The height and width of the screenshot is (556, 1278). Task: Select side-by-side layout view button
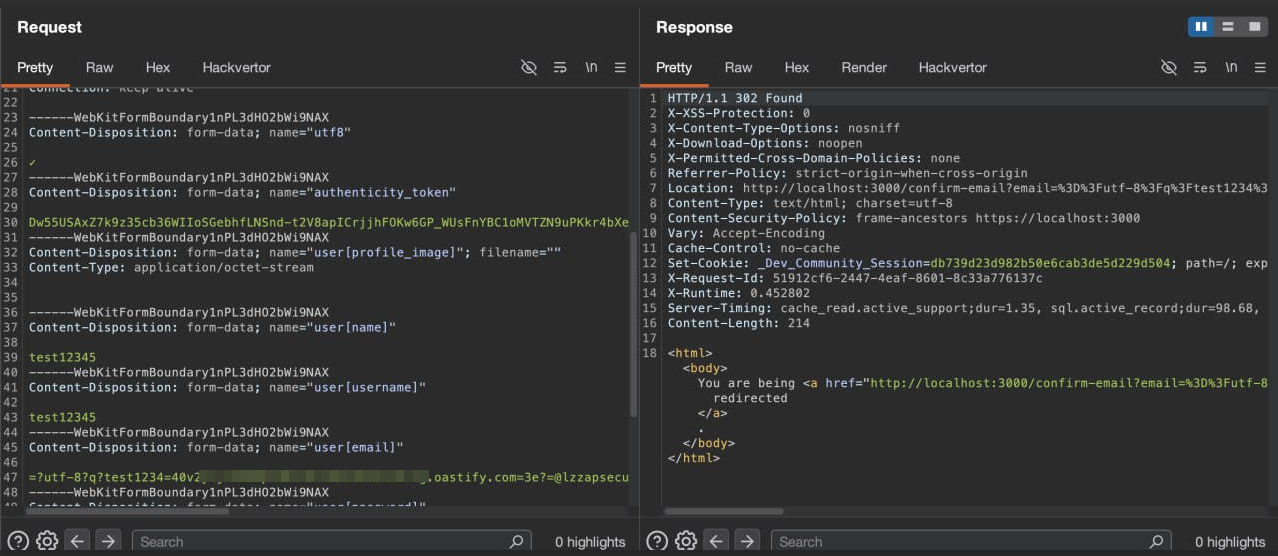(1201, 27)
